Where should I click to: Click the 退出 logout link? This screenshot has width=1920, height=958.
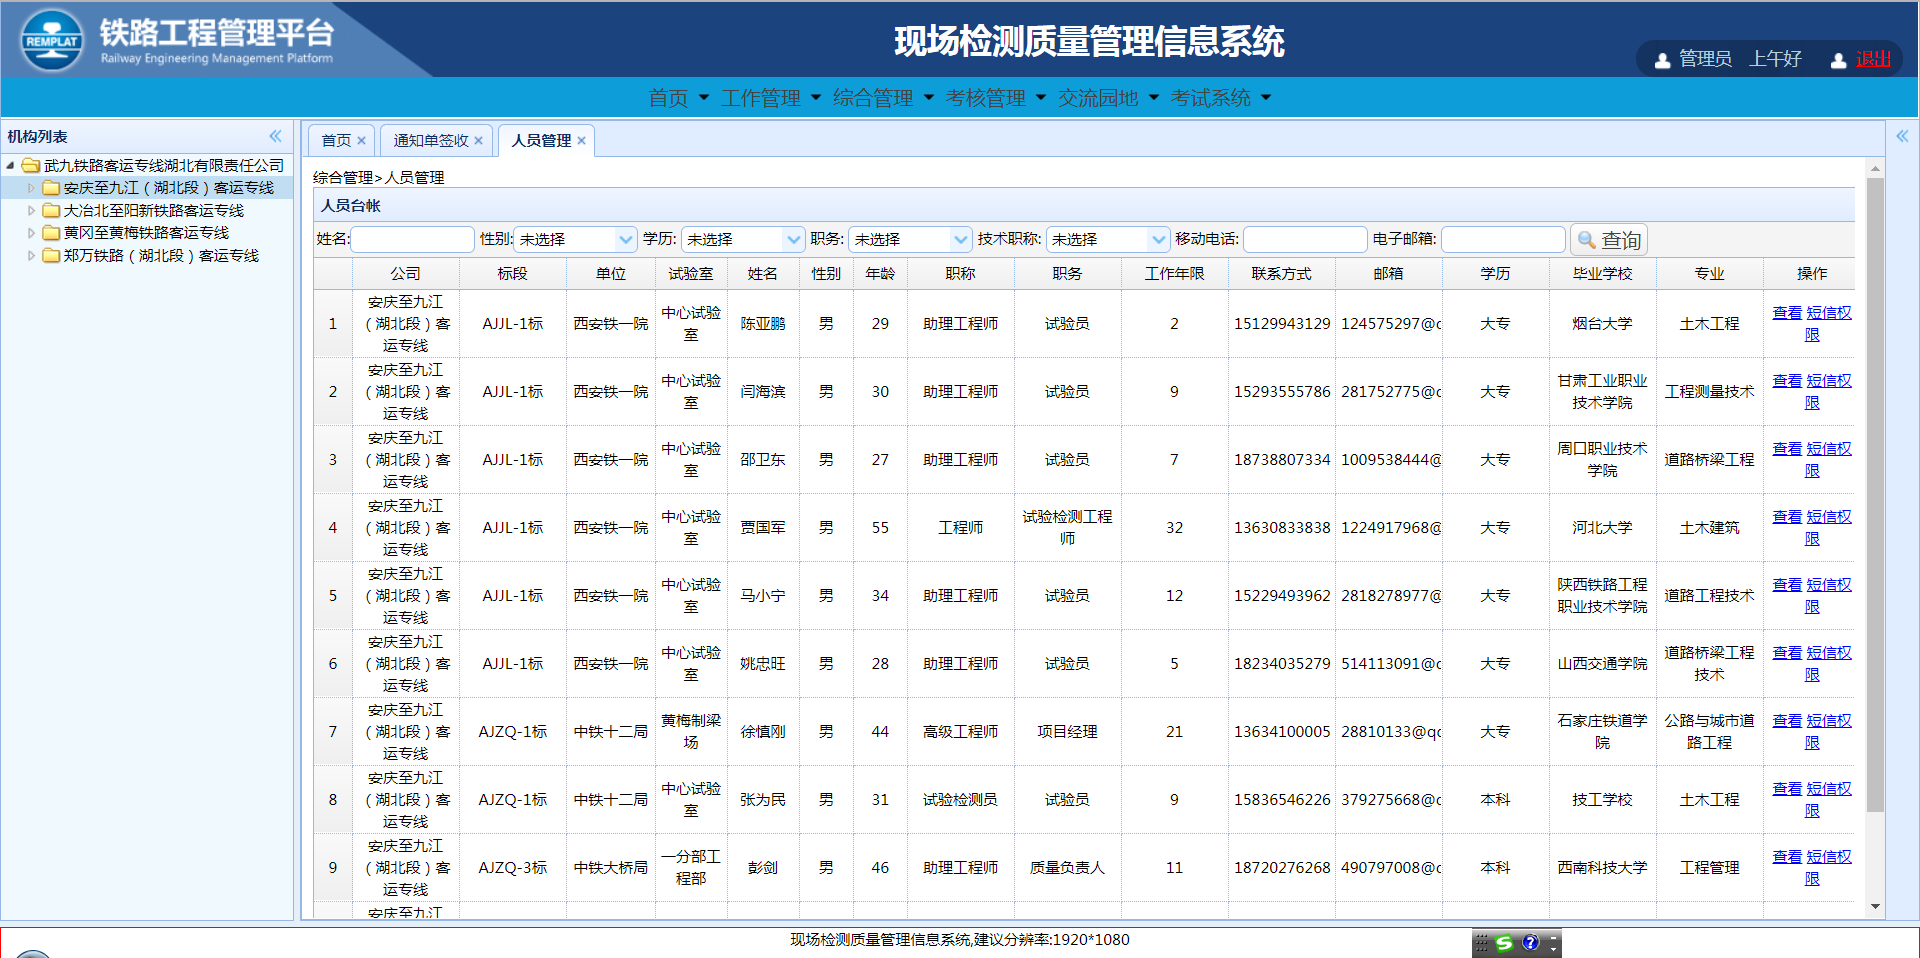click(x=1873, y=59)
